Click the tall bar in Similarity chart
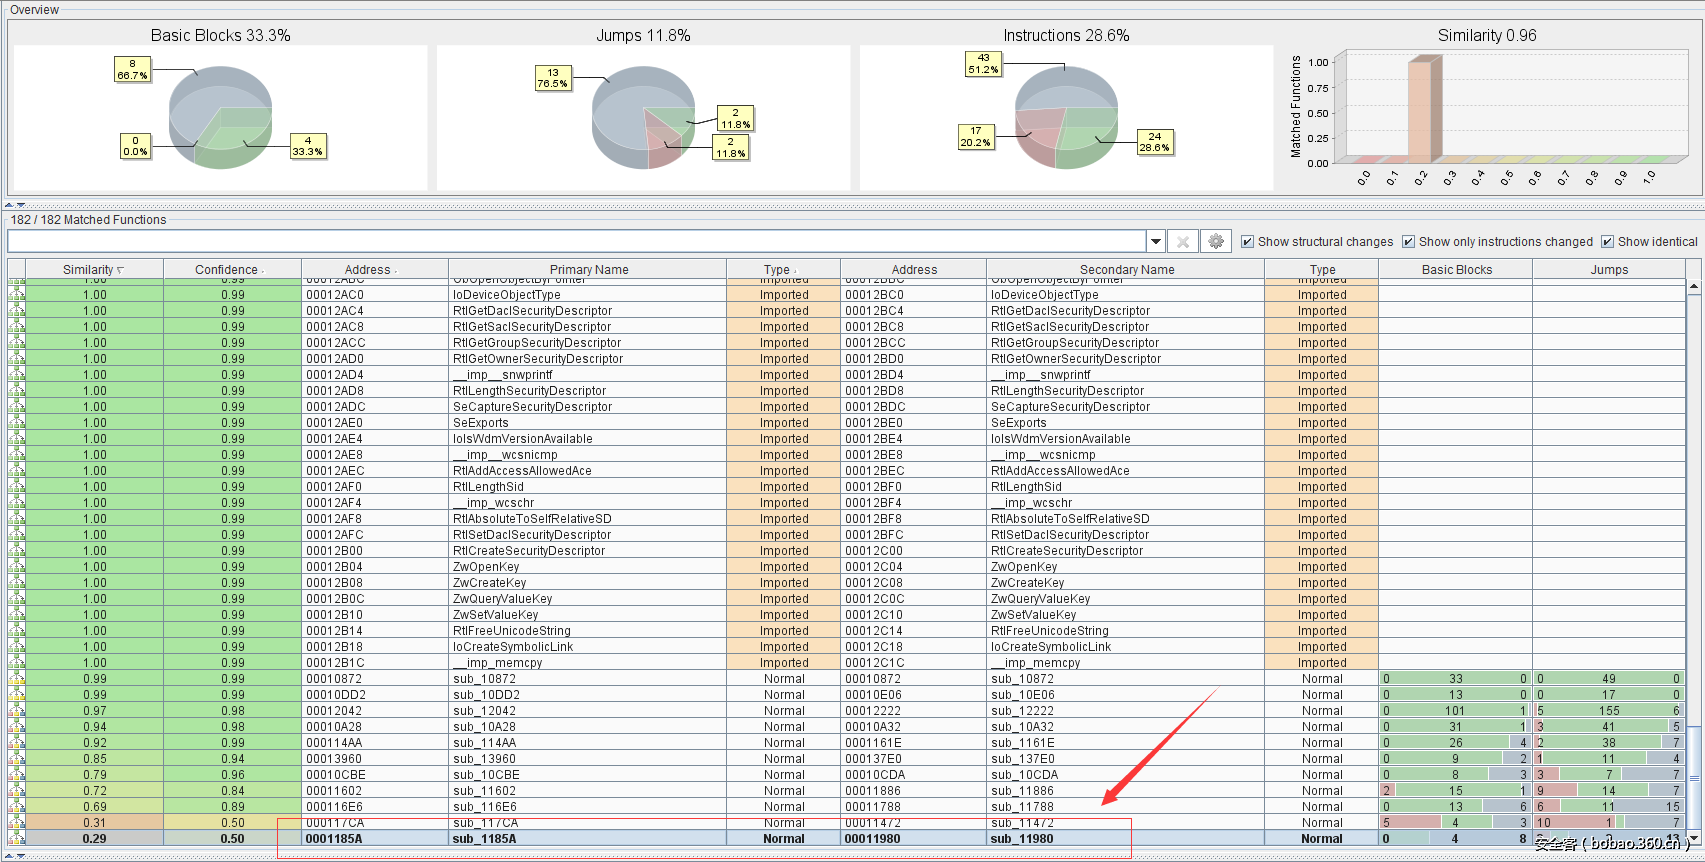 click(1421, 110)
